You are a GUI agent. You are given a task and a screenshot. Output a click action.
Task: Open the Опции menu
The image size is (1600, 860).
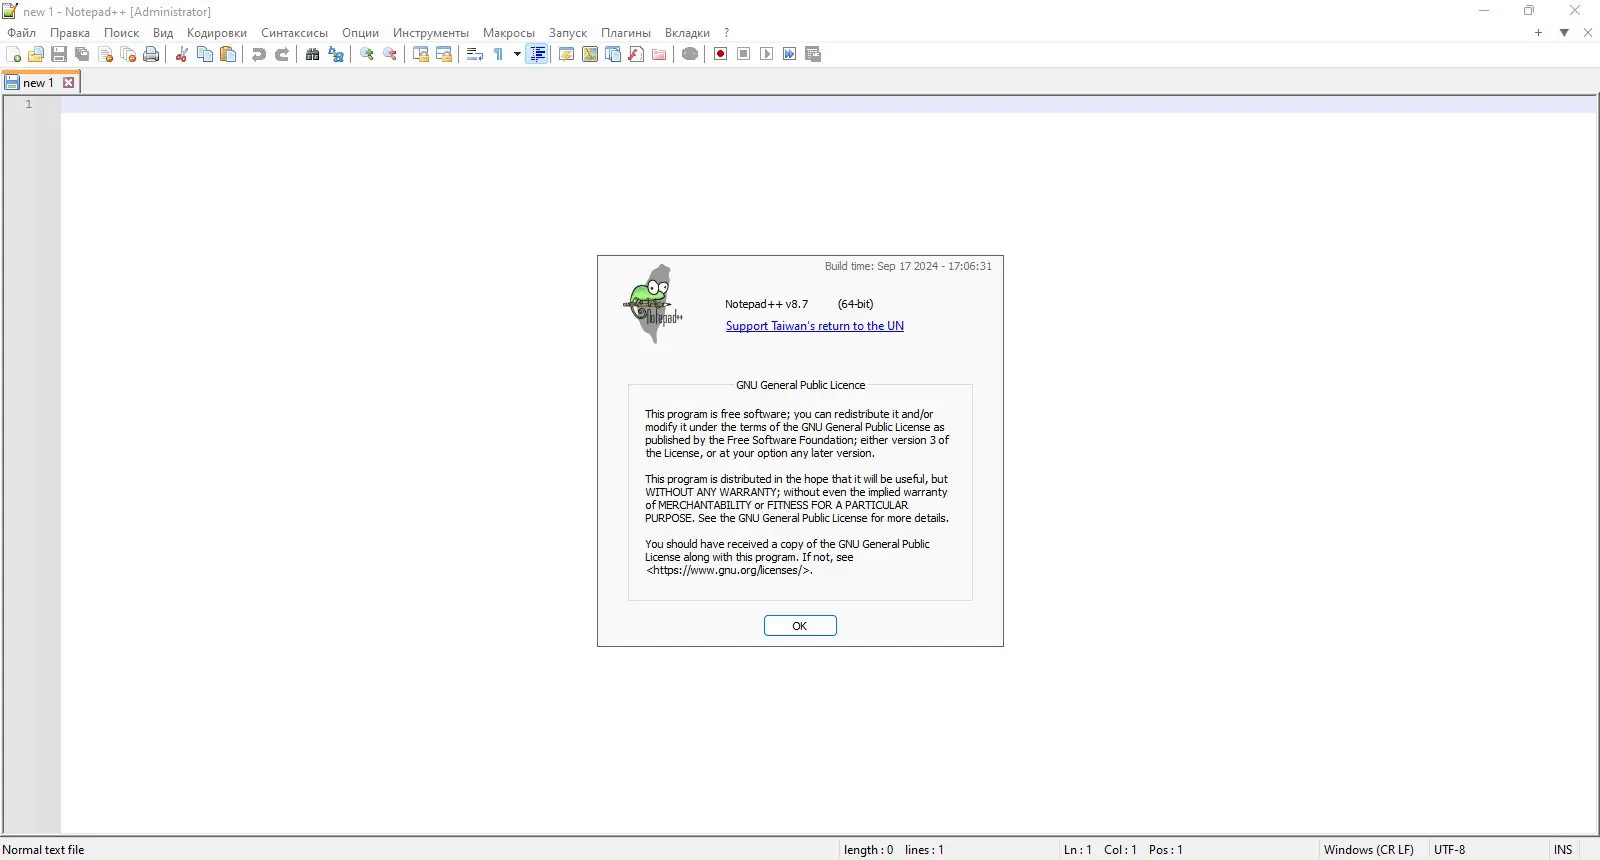[360, 33]
